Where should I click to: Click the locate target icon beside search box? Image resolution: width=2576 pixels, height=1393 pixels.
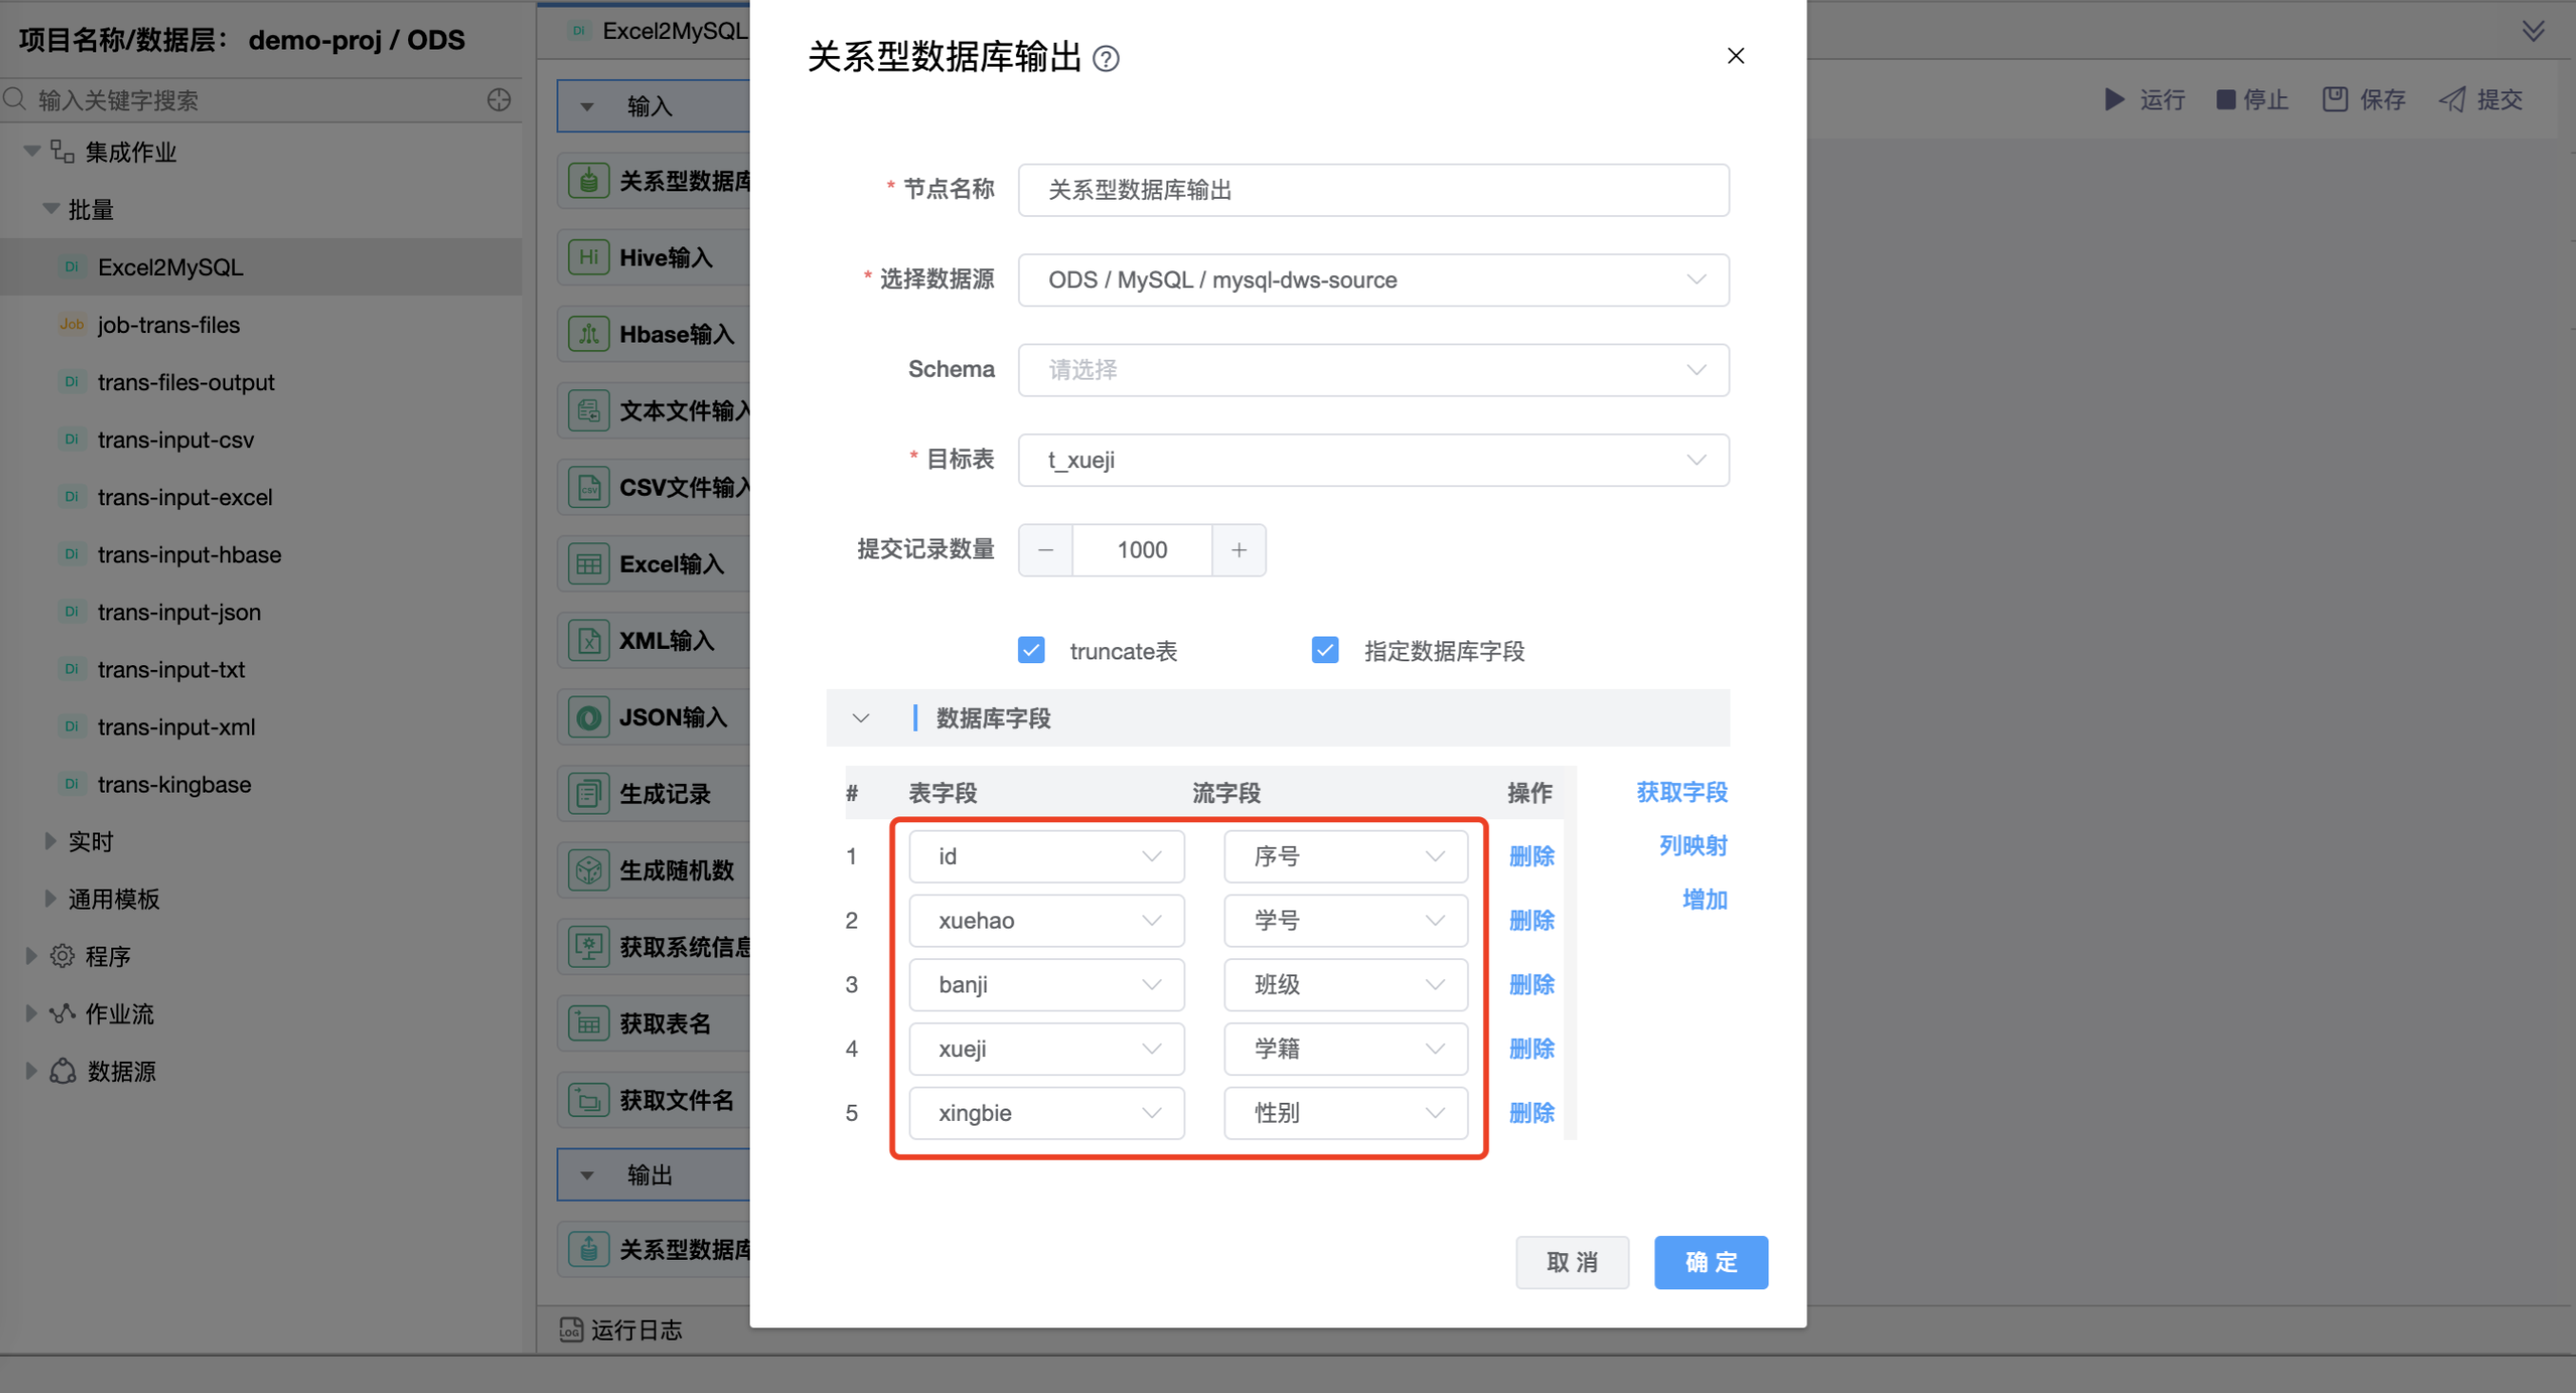(x=498, y=100)
